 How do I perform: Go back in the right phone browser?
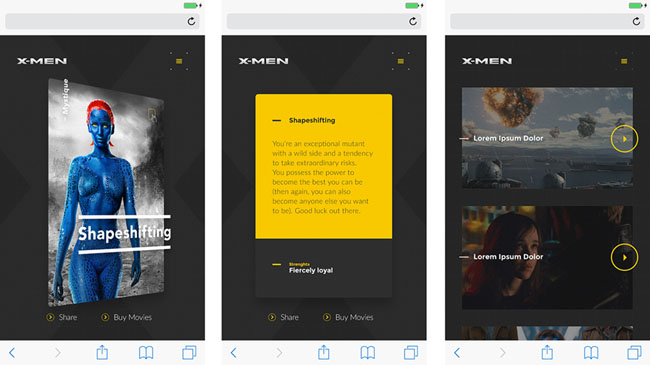click(x=457, y=353)
